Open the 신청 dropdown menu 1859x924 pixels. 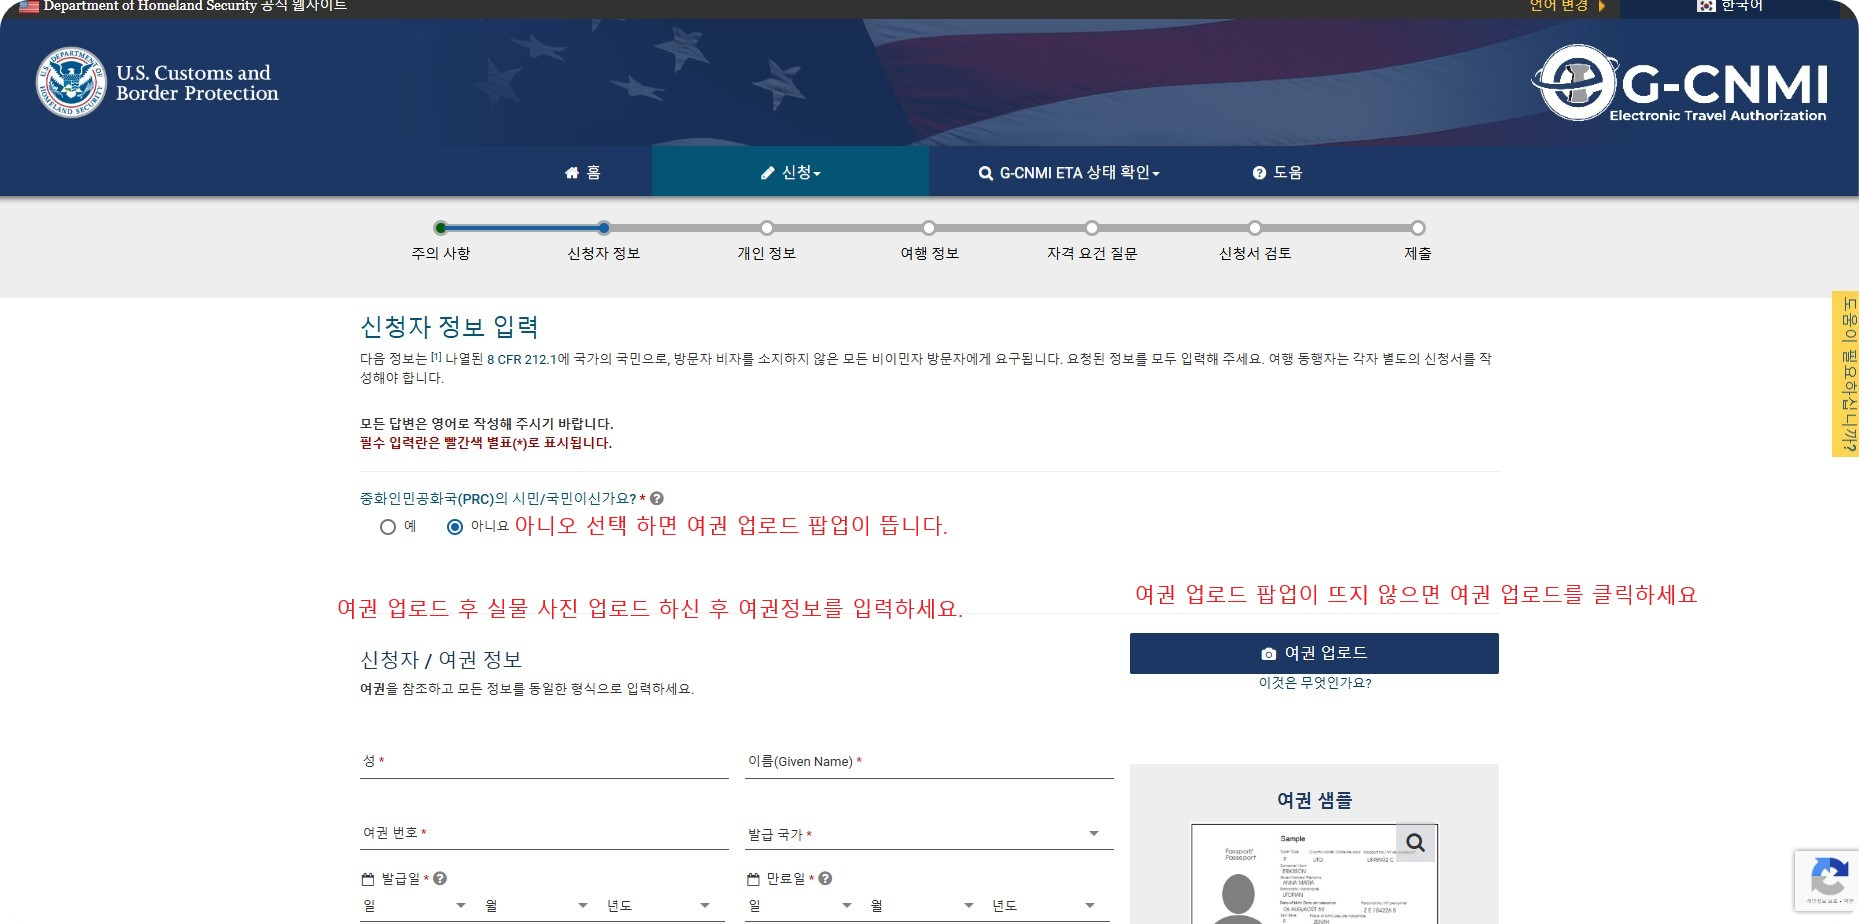(x=790, y=172)
